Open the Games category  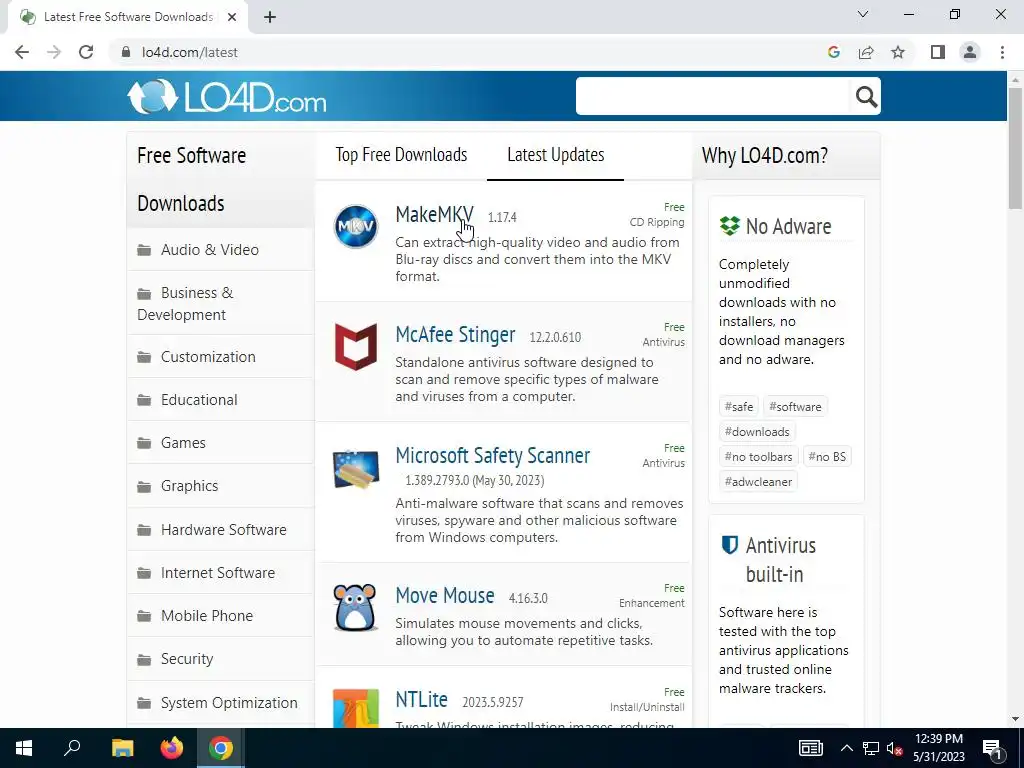[183, 443]
